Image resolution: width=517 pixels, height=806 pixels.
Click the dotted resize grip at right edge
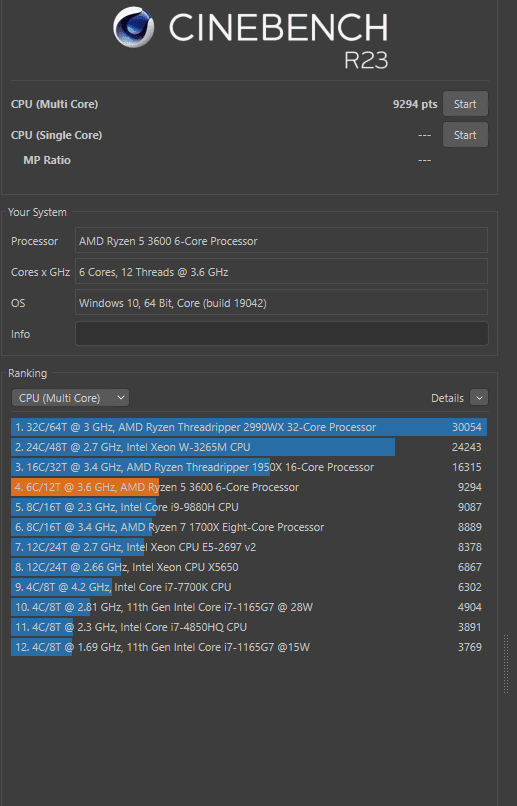[506, 663]
